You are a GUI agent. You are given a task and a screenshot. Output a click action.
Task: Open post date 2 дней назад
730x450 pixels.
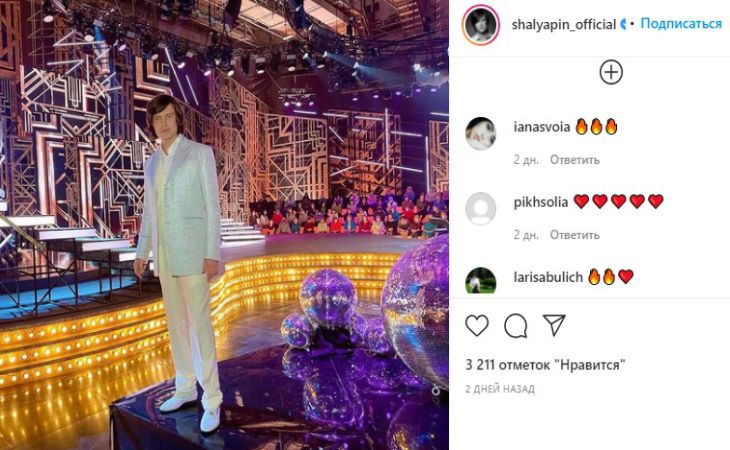[500, 389]
